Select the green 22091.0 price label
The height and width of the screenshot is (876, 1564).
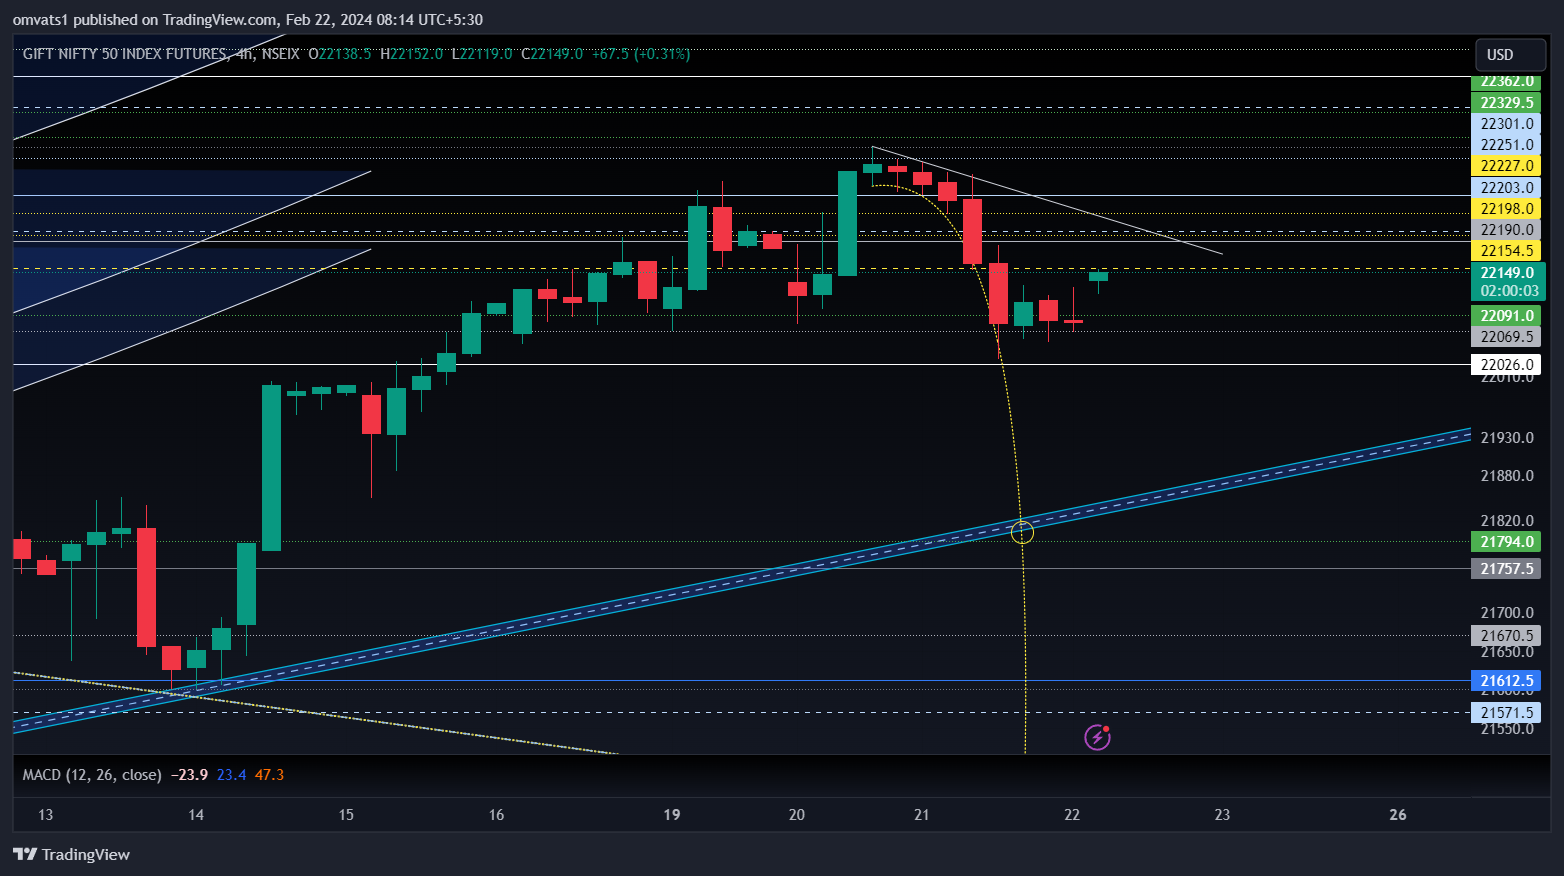[1506, 316]
